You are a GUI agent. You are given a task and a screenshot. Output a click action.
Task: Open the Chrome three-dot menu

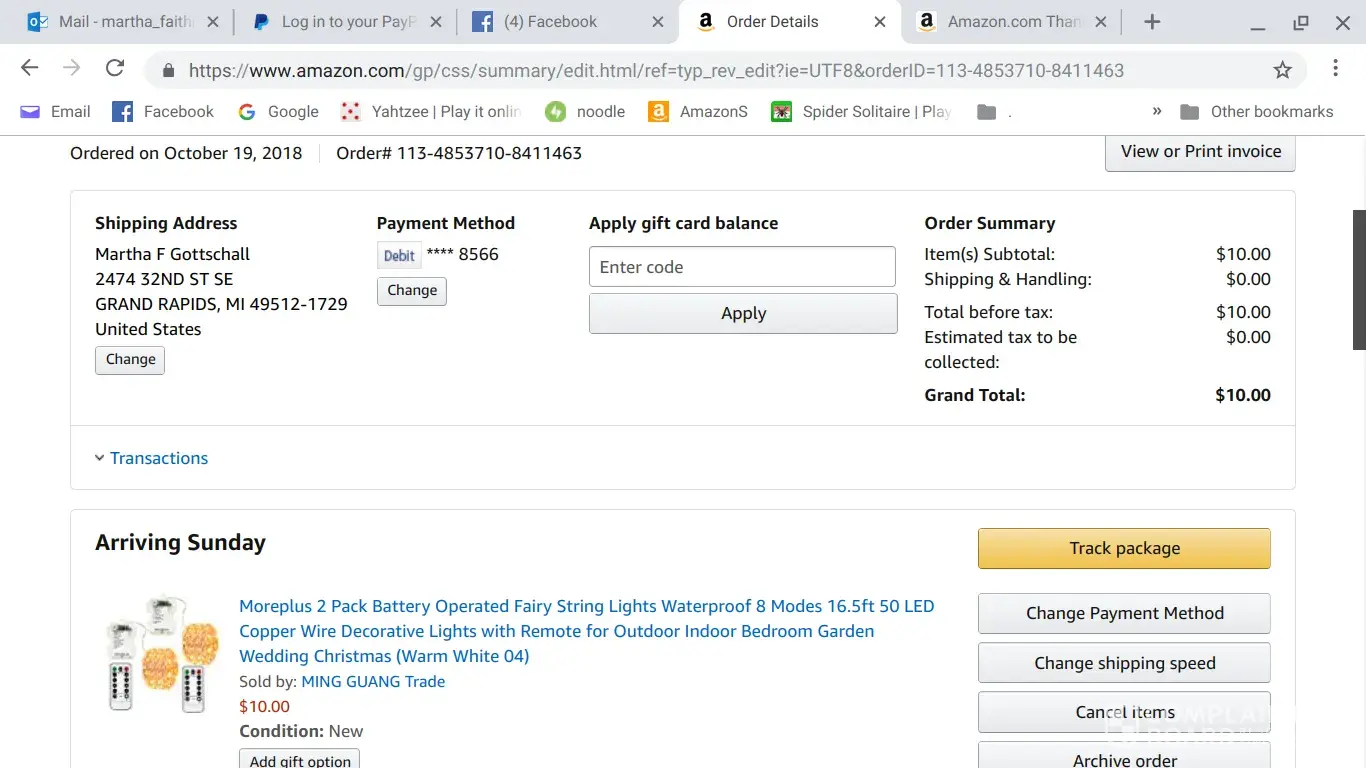1335,69
